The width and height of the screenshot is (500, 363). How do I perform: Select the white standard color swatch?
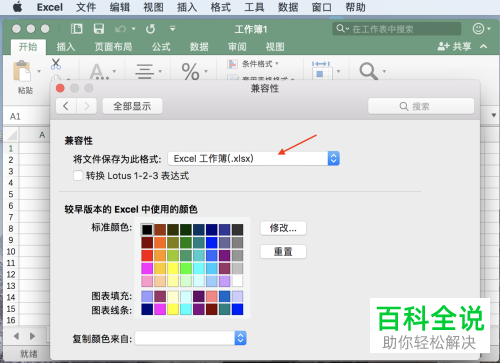237,281
